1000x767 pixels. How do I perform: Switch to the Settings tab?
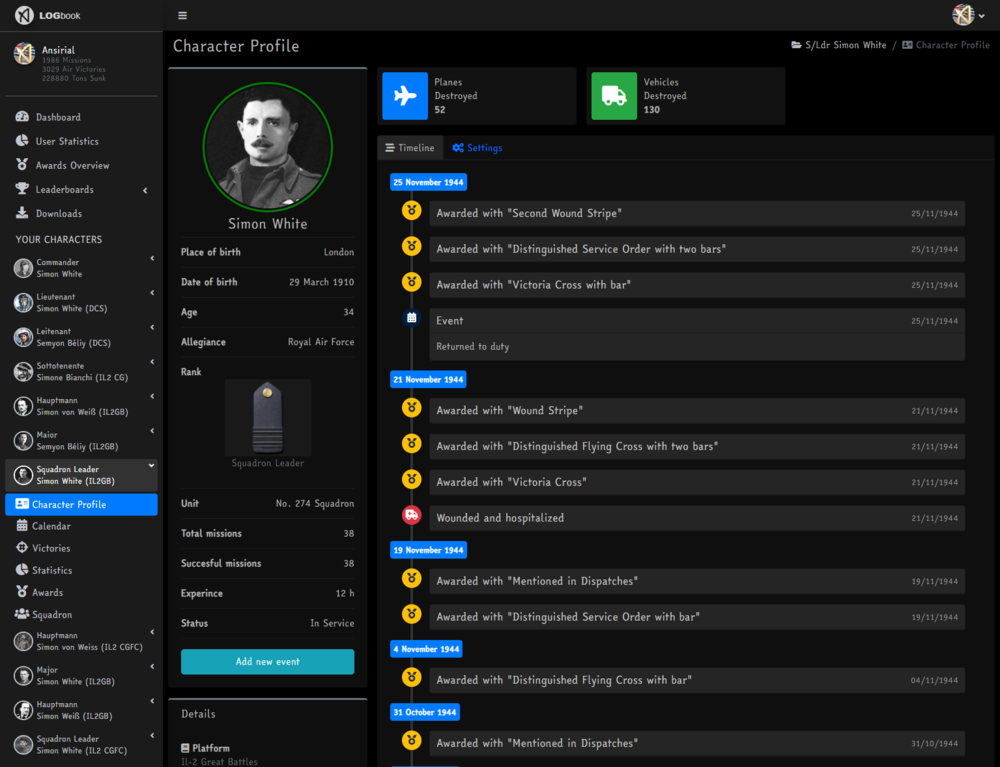click(477, 148)
